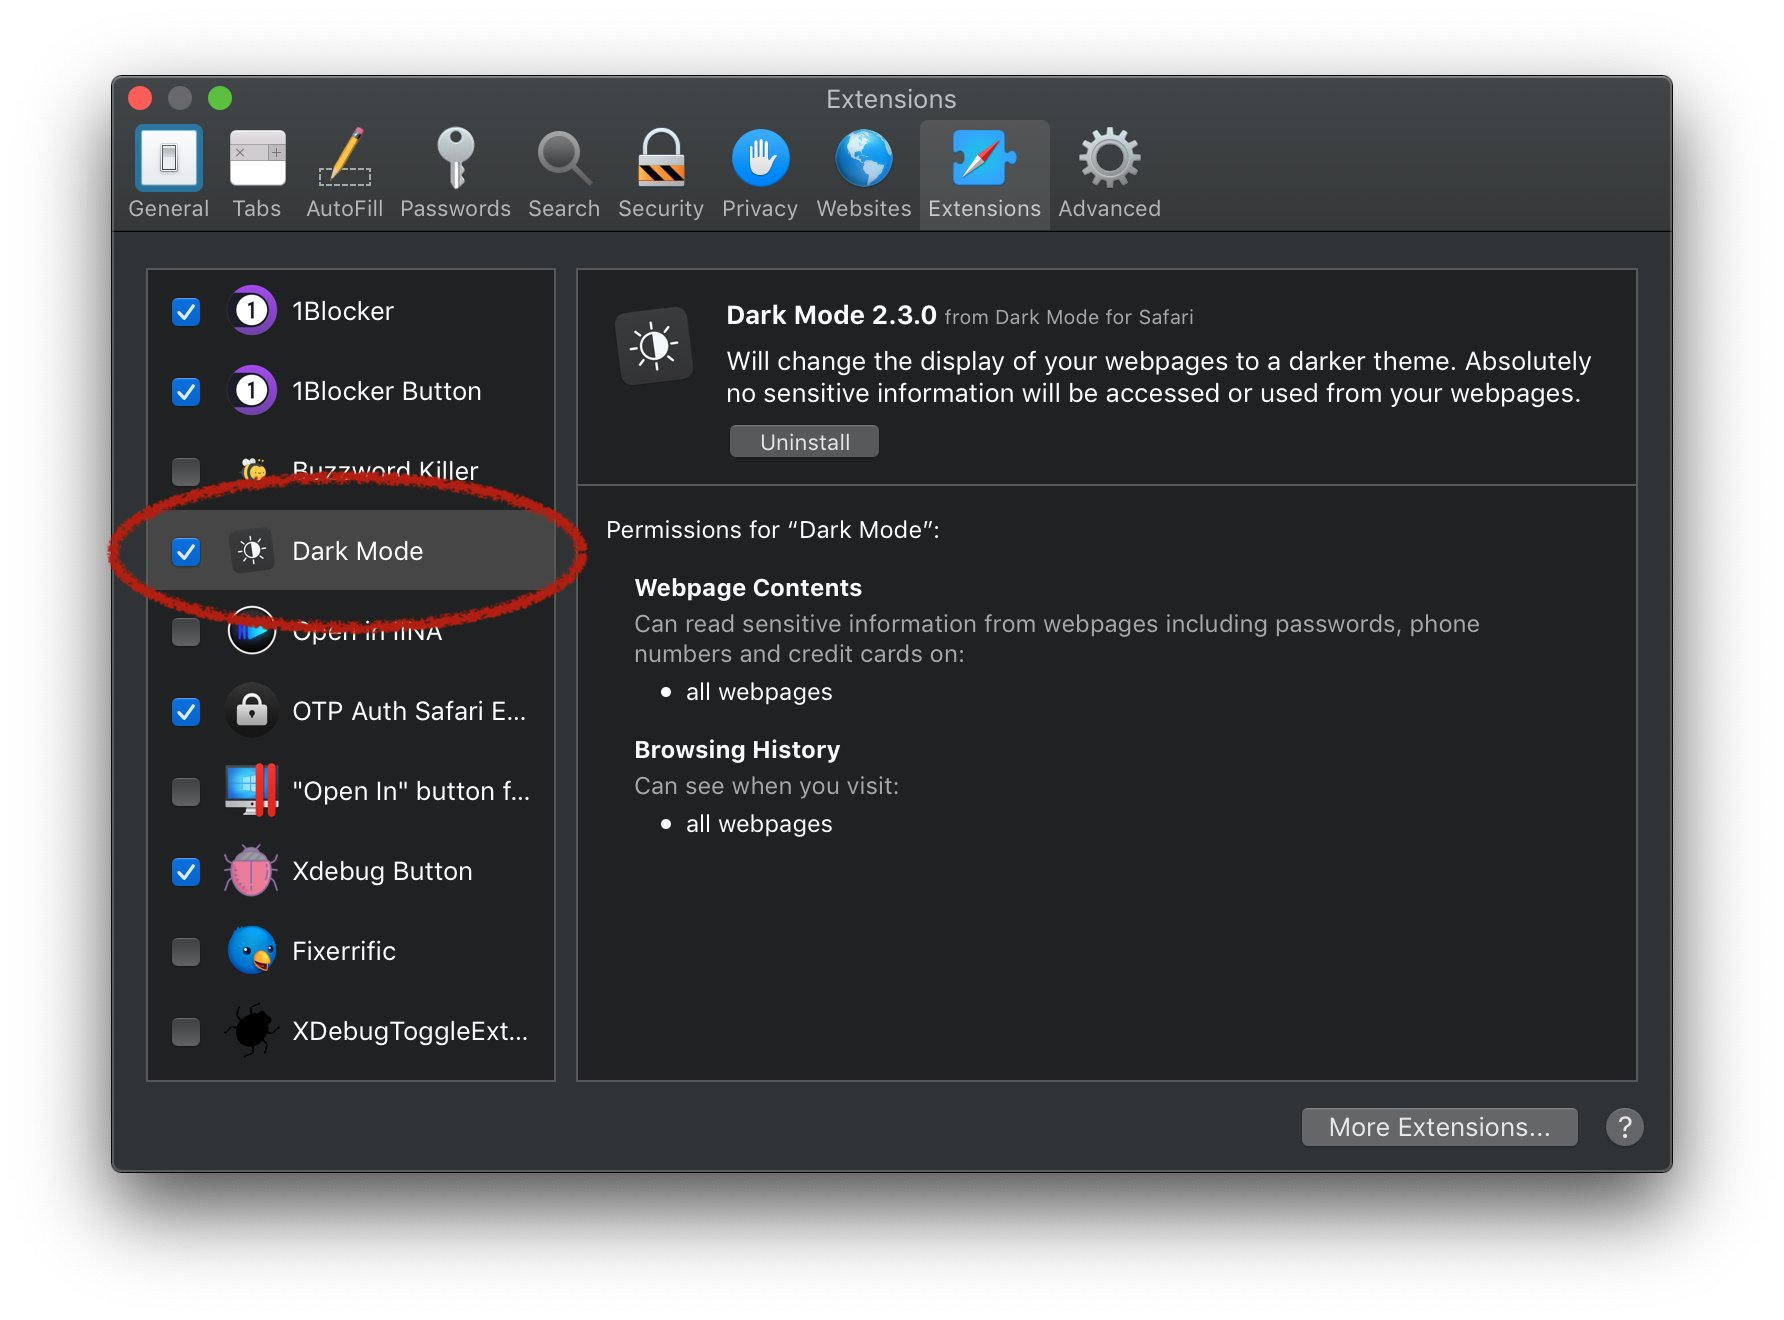Uncheck the Xdebug Button checkbox
The image size is (1784, 1320).
[x=186, y=872]
